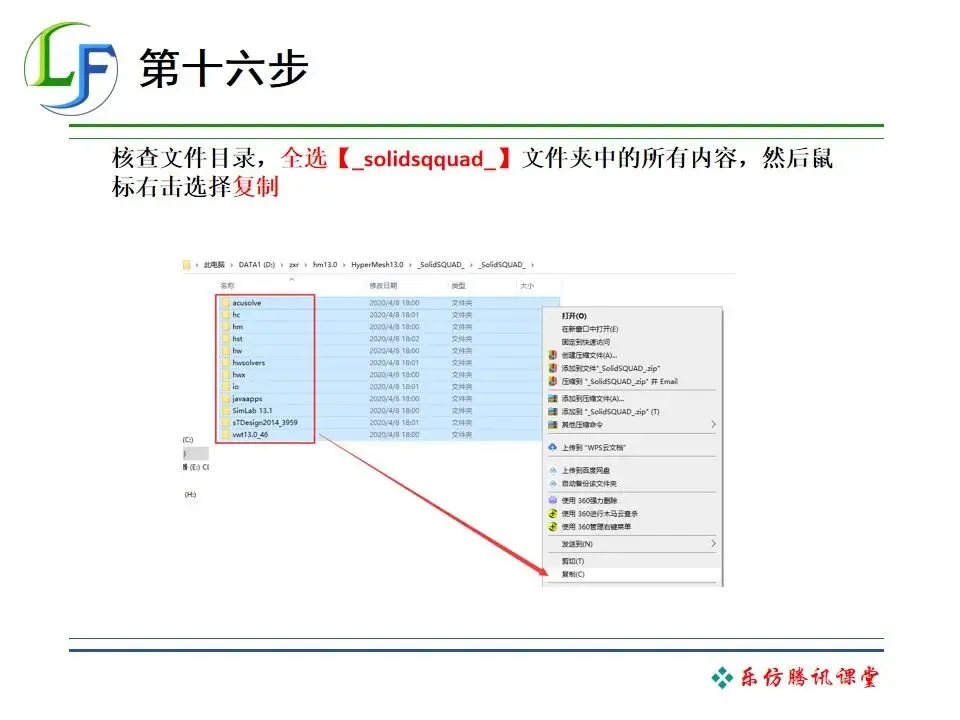Go to HyperMesh13.0 in the breadcrumb
960x720 pixels.
(x=377, y=264)
